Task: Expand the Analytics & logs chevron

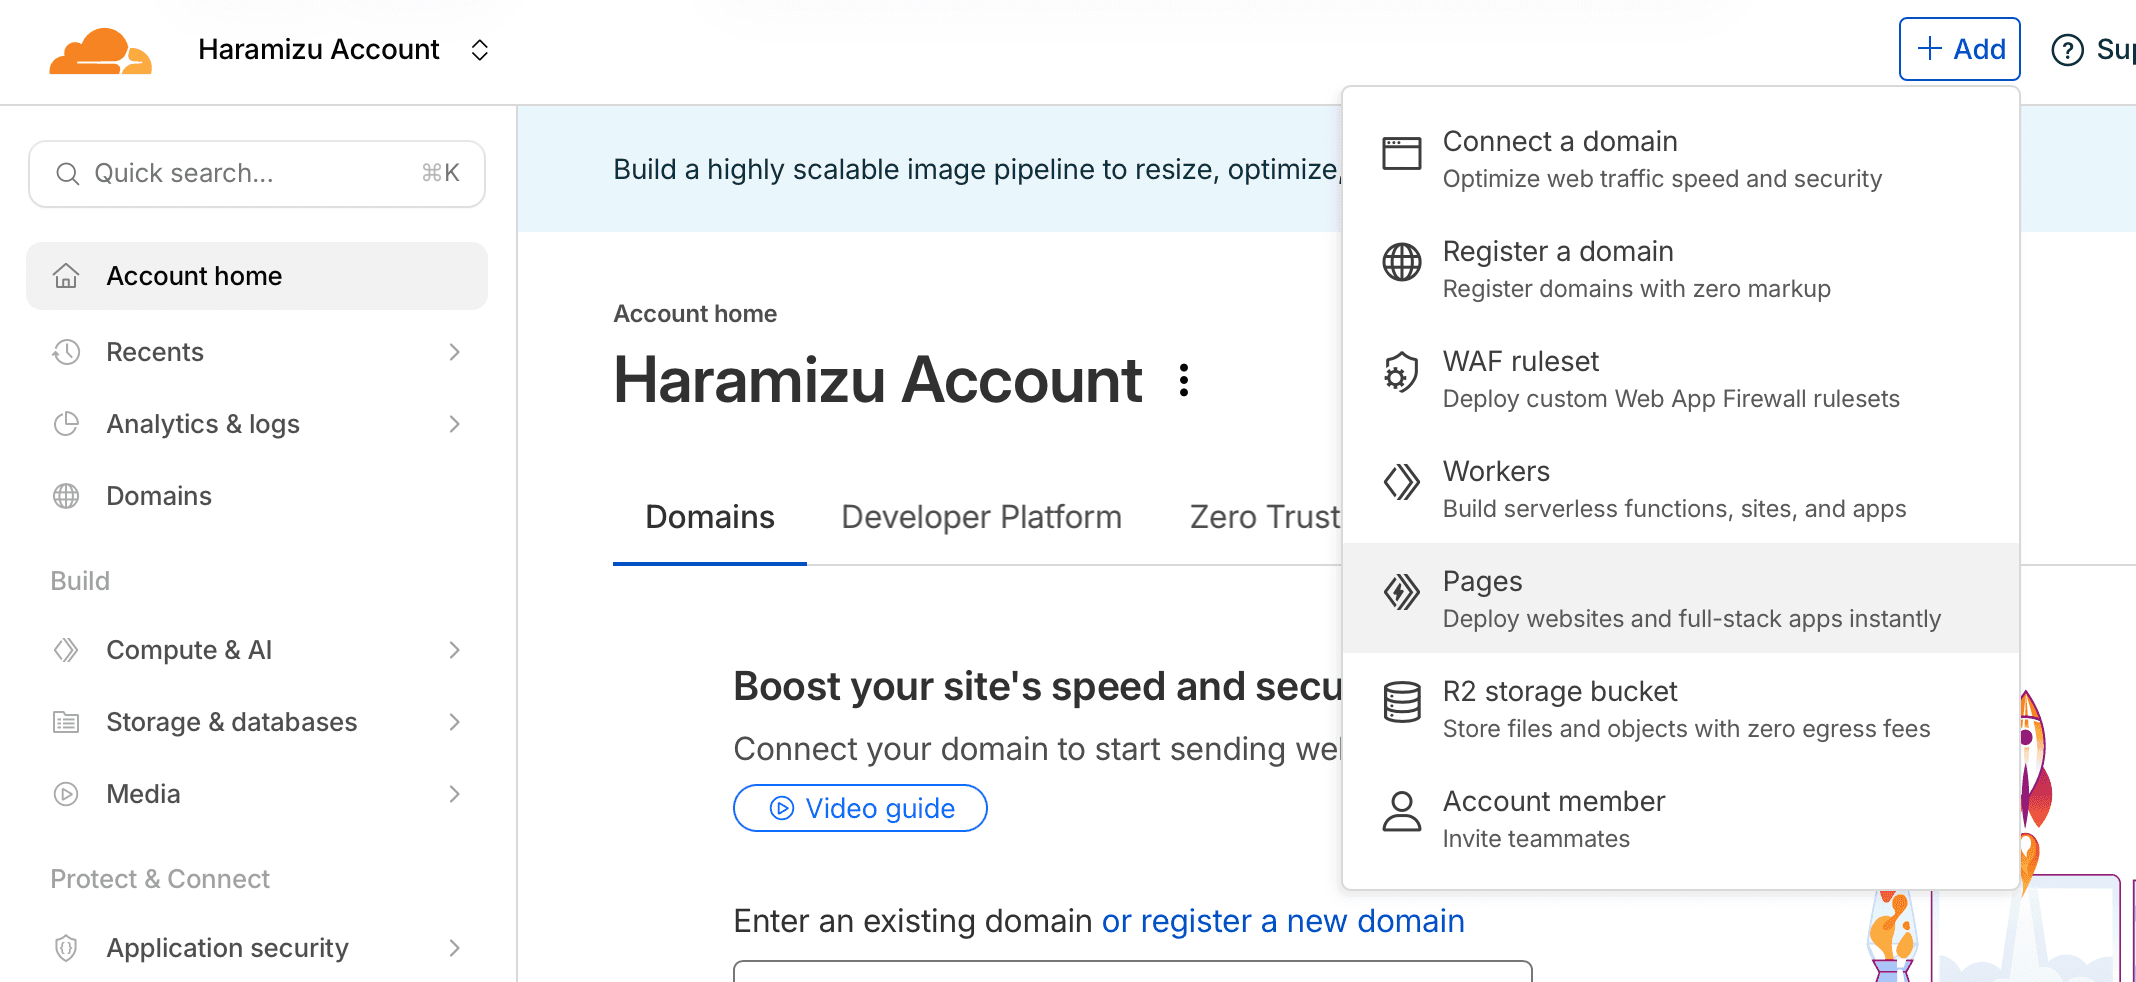Action: [x=454, y=424]
